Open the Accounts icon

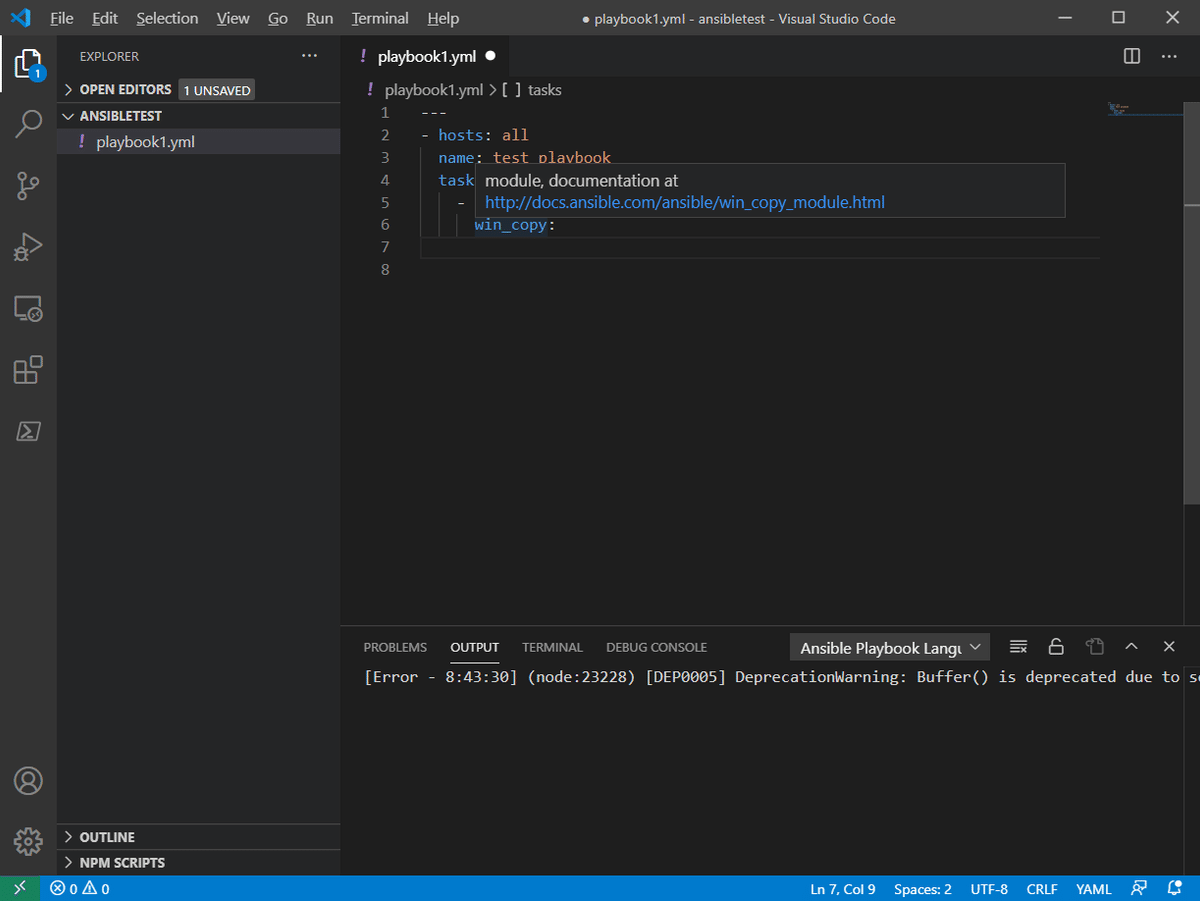click(x=28, y=780)
